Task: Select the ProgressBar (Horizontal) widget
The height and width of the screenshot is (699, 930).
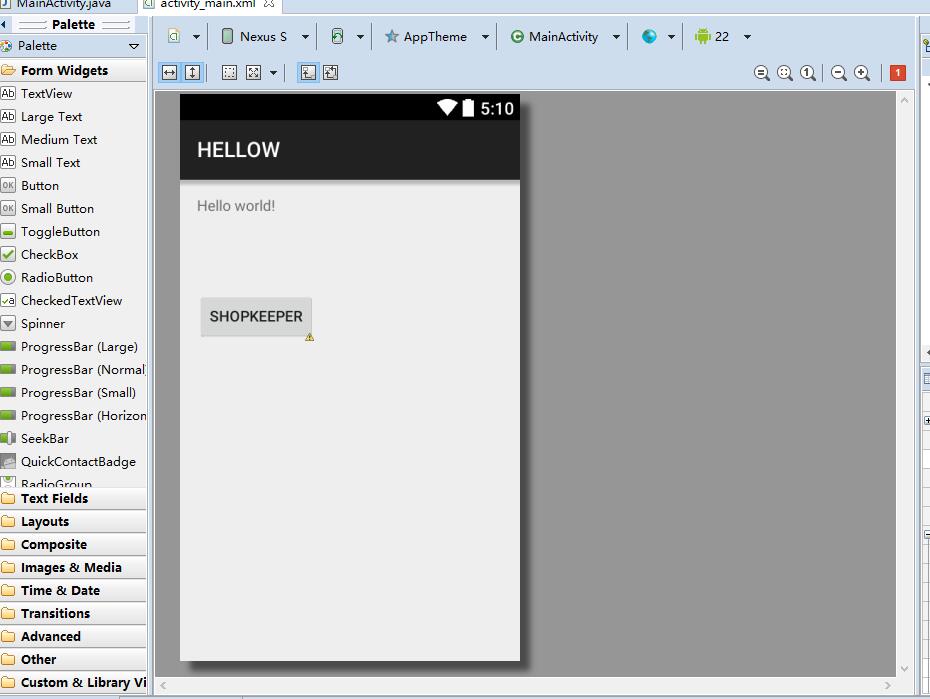Action: [x=73, y=416]
